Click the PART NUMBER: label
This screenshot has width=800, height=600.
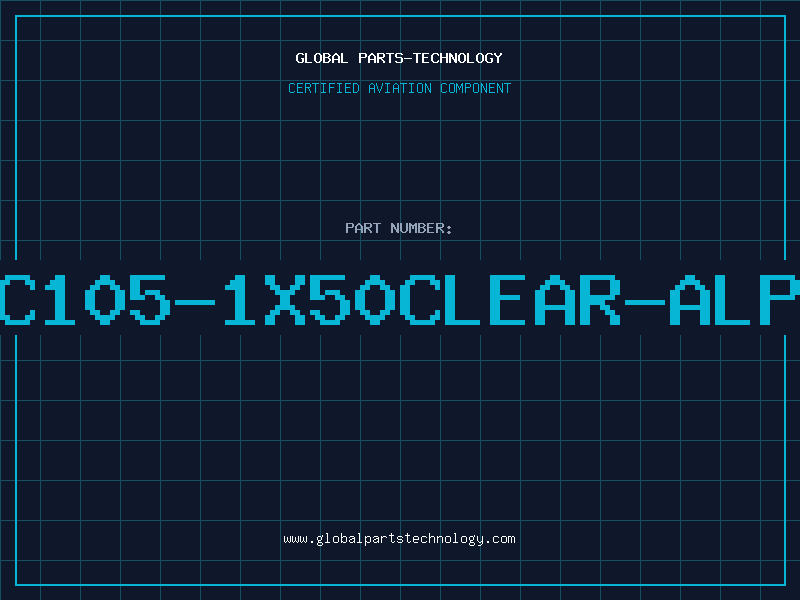click(399, 228)
